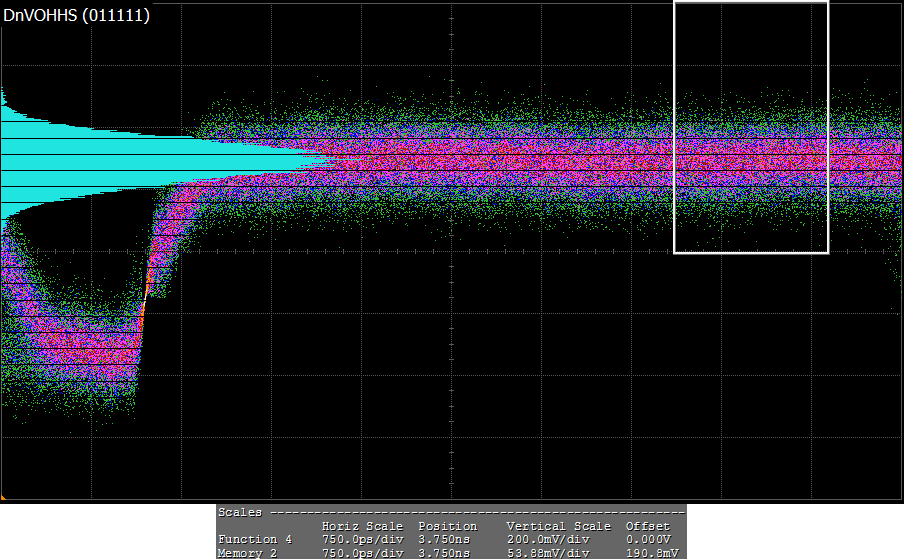This screenshot has width=904, height=559.
Task: Select the Function 4 row label
Action: tap(255, 540)
